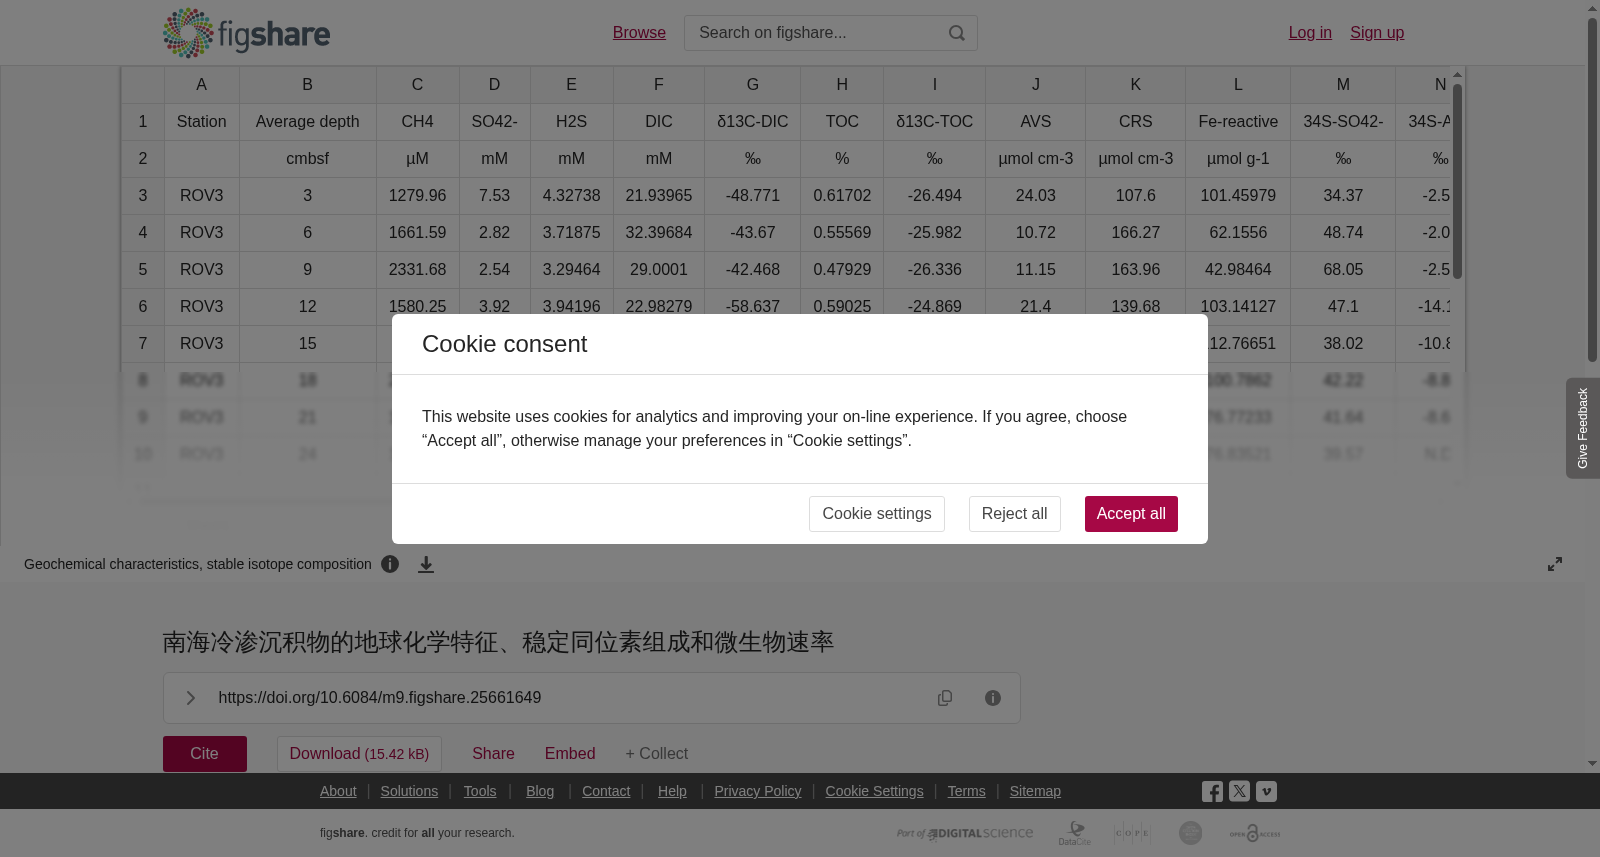Open the Privacy Policy footer link
This screenshot has width=1600, height=857.
[x=758, y=791]
